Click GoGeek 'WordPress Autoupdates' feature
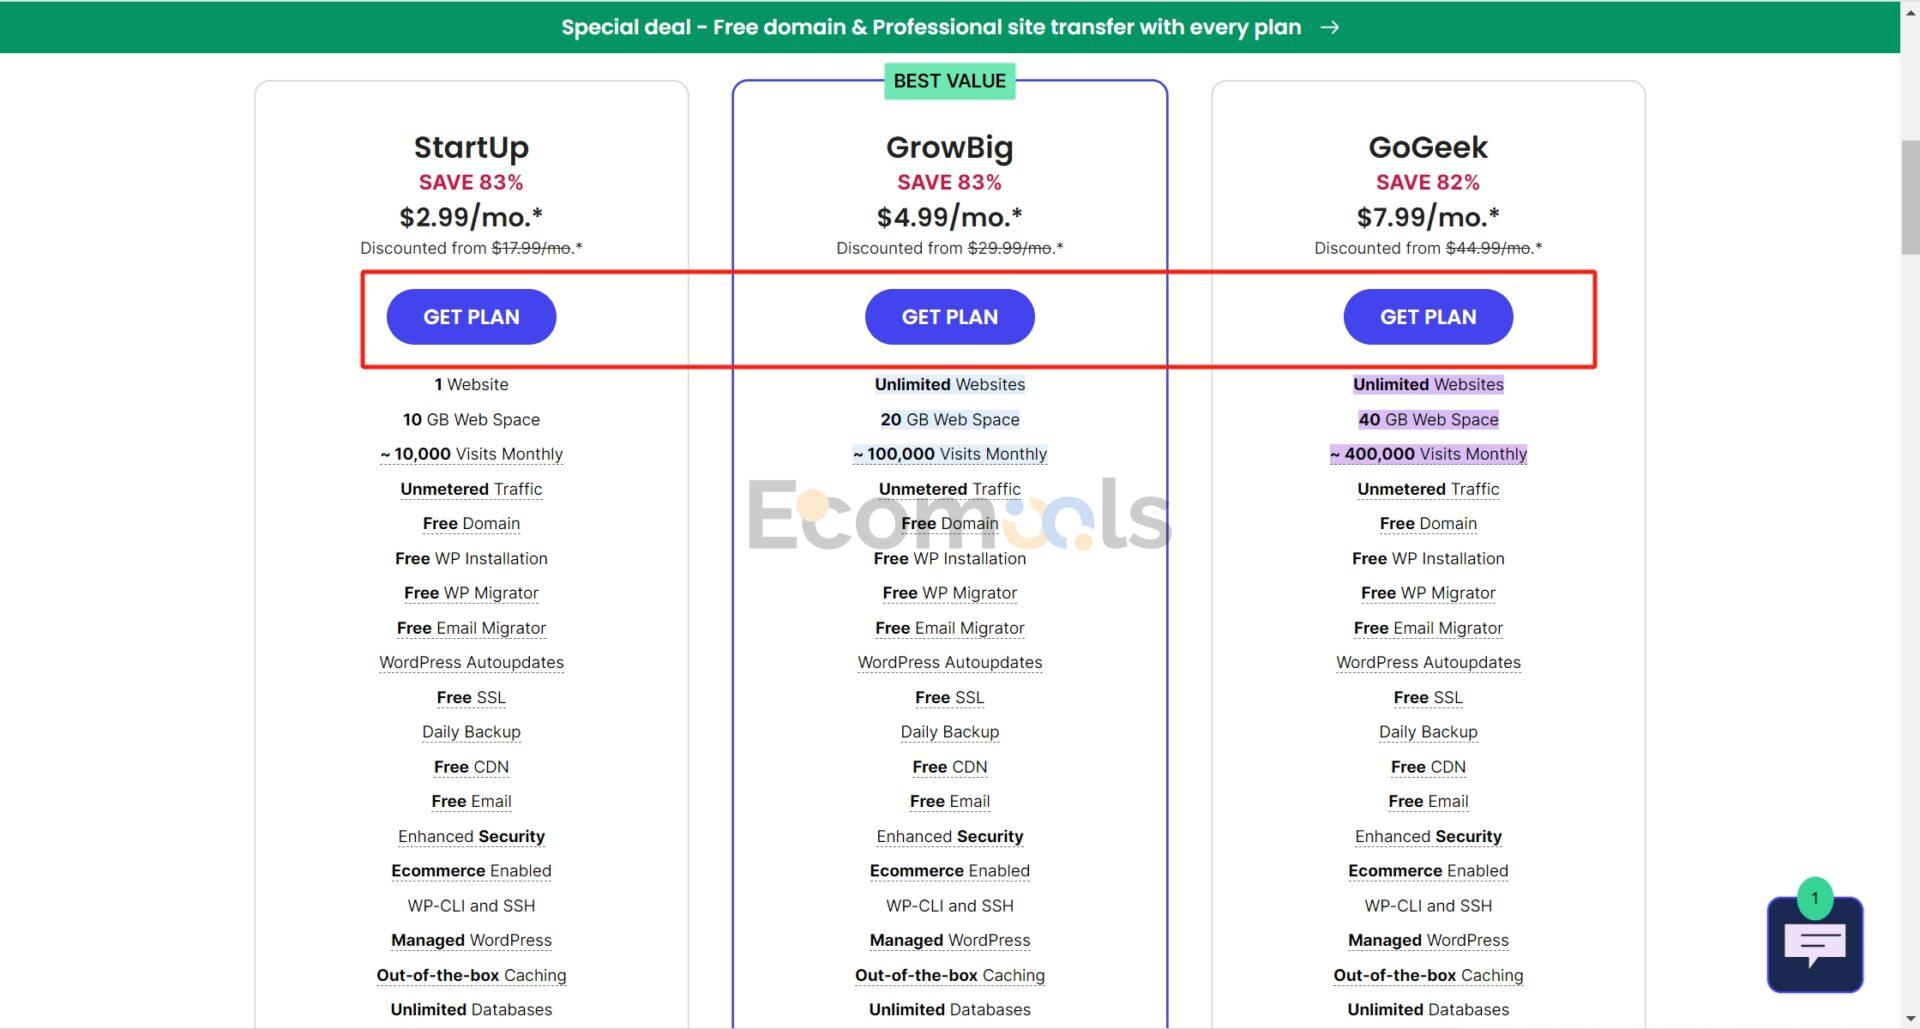The image size is (1920, 1029). 1428,662
